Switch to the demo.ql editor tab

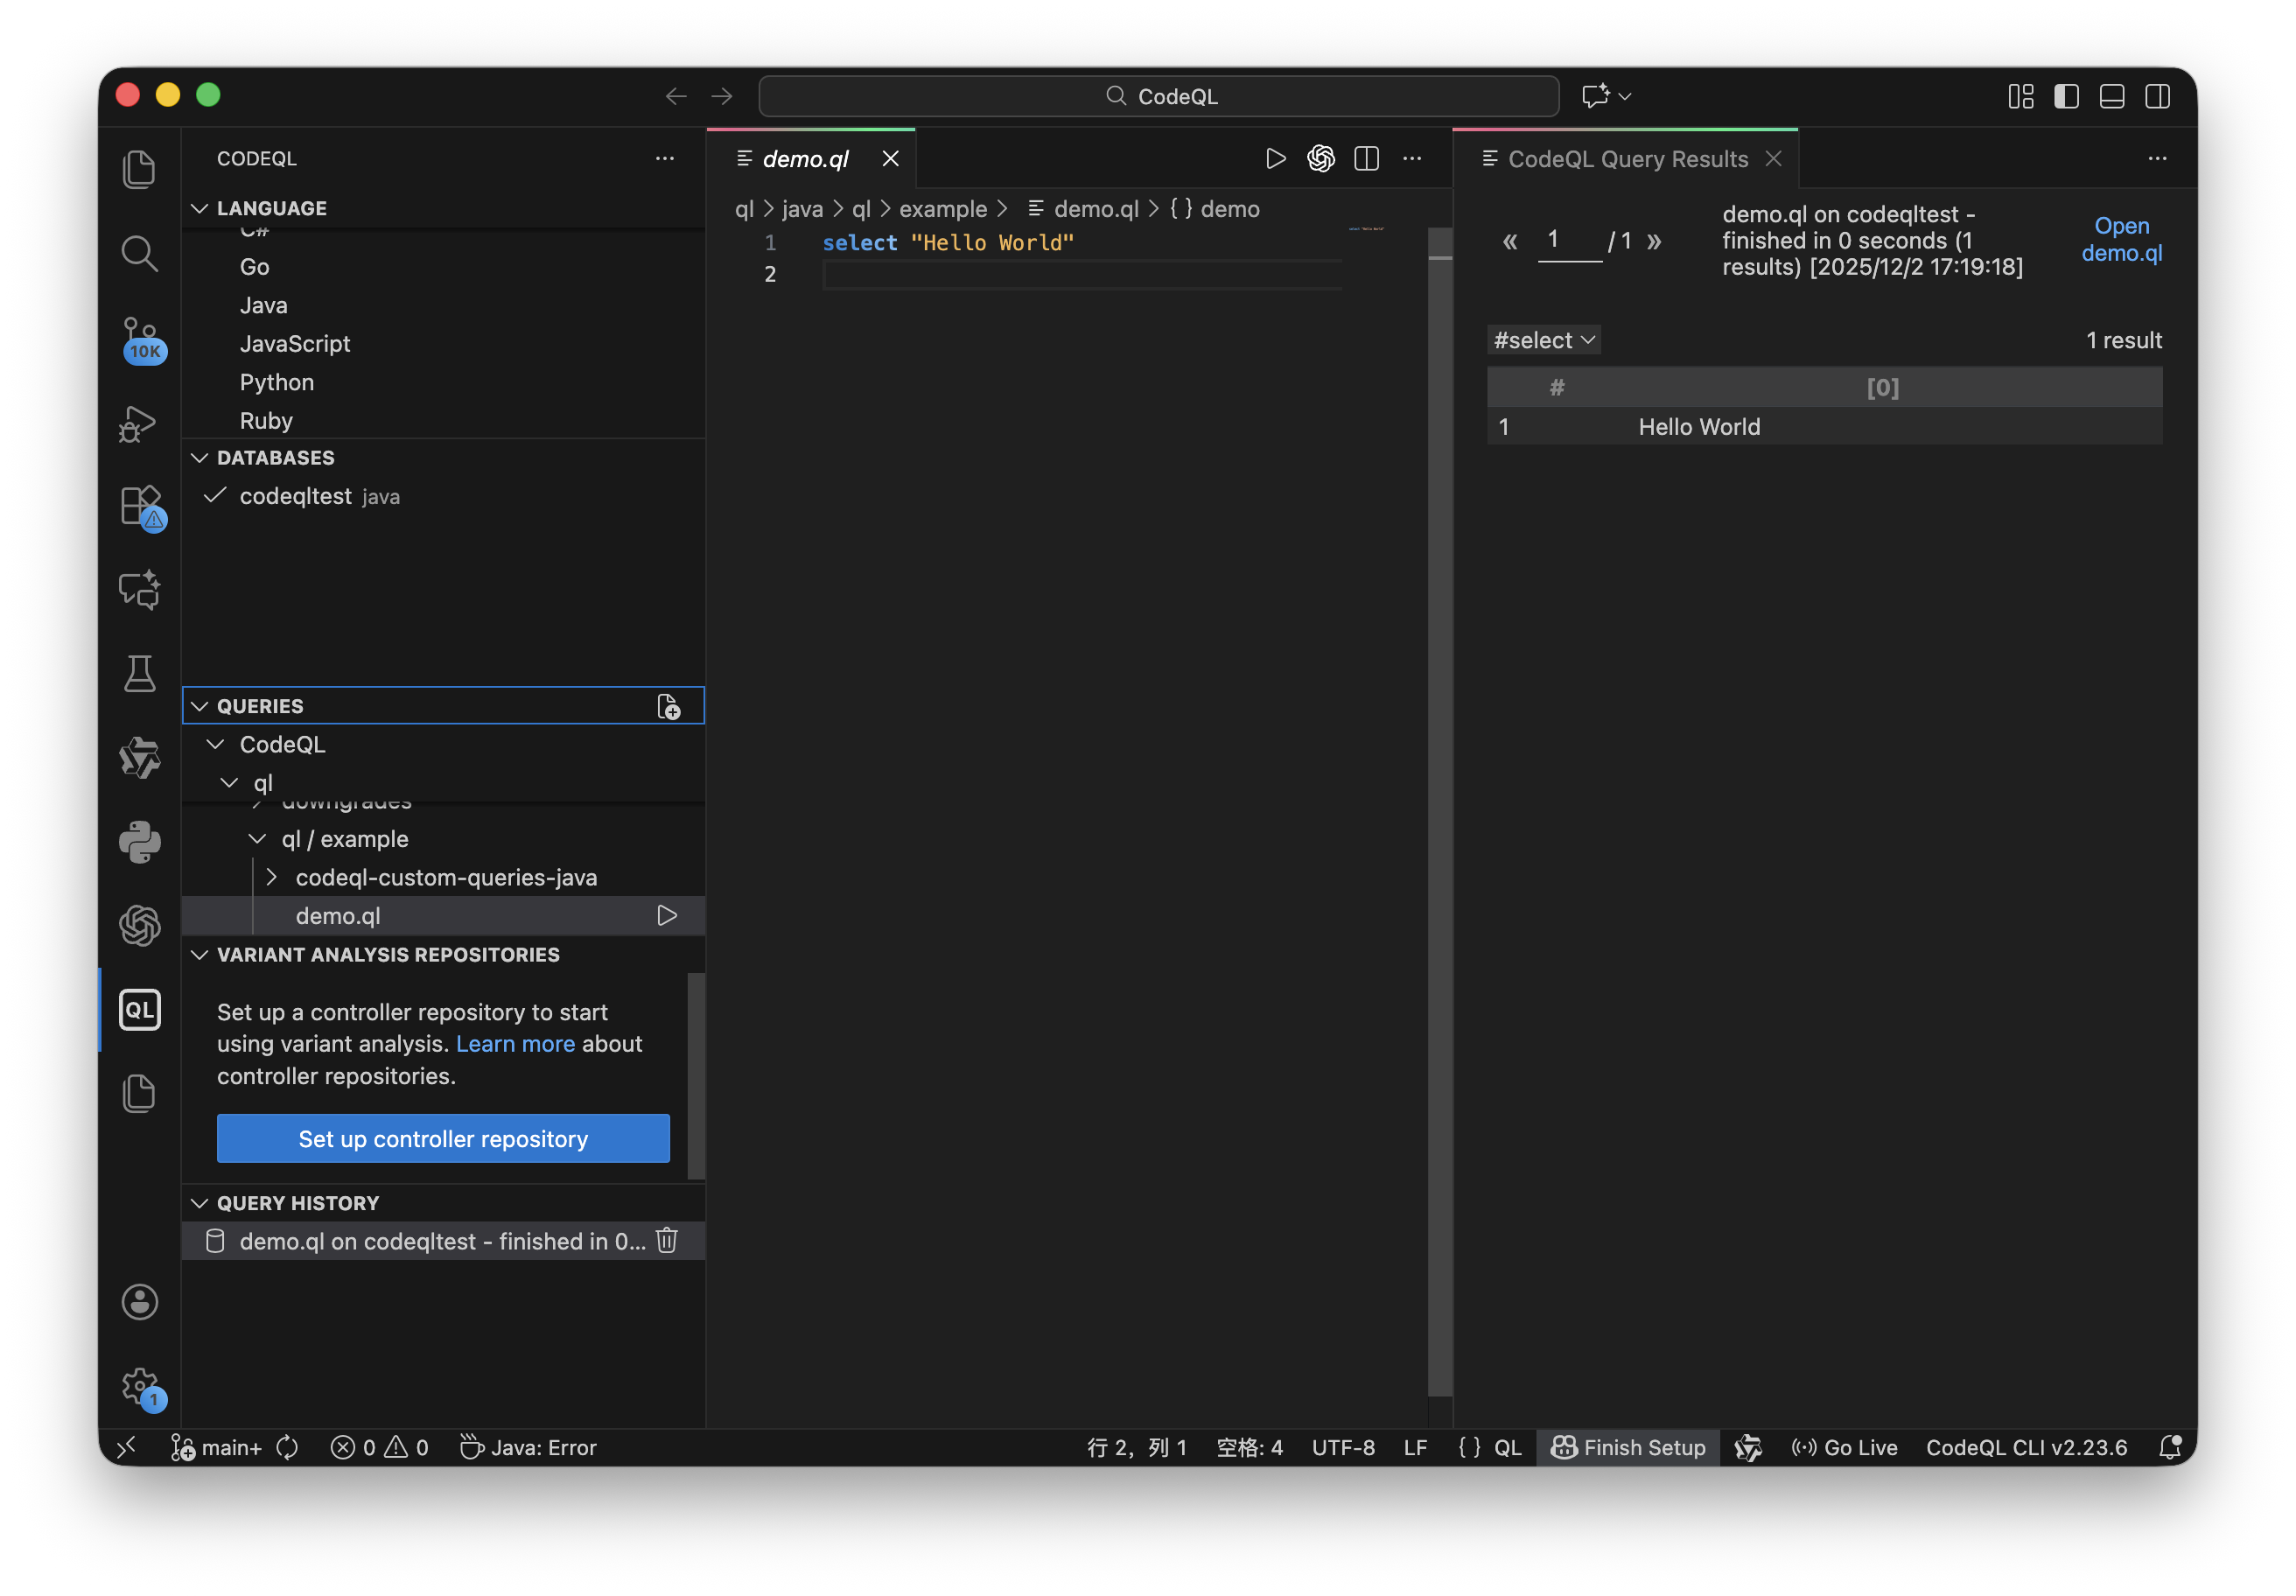(805, 159)
